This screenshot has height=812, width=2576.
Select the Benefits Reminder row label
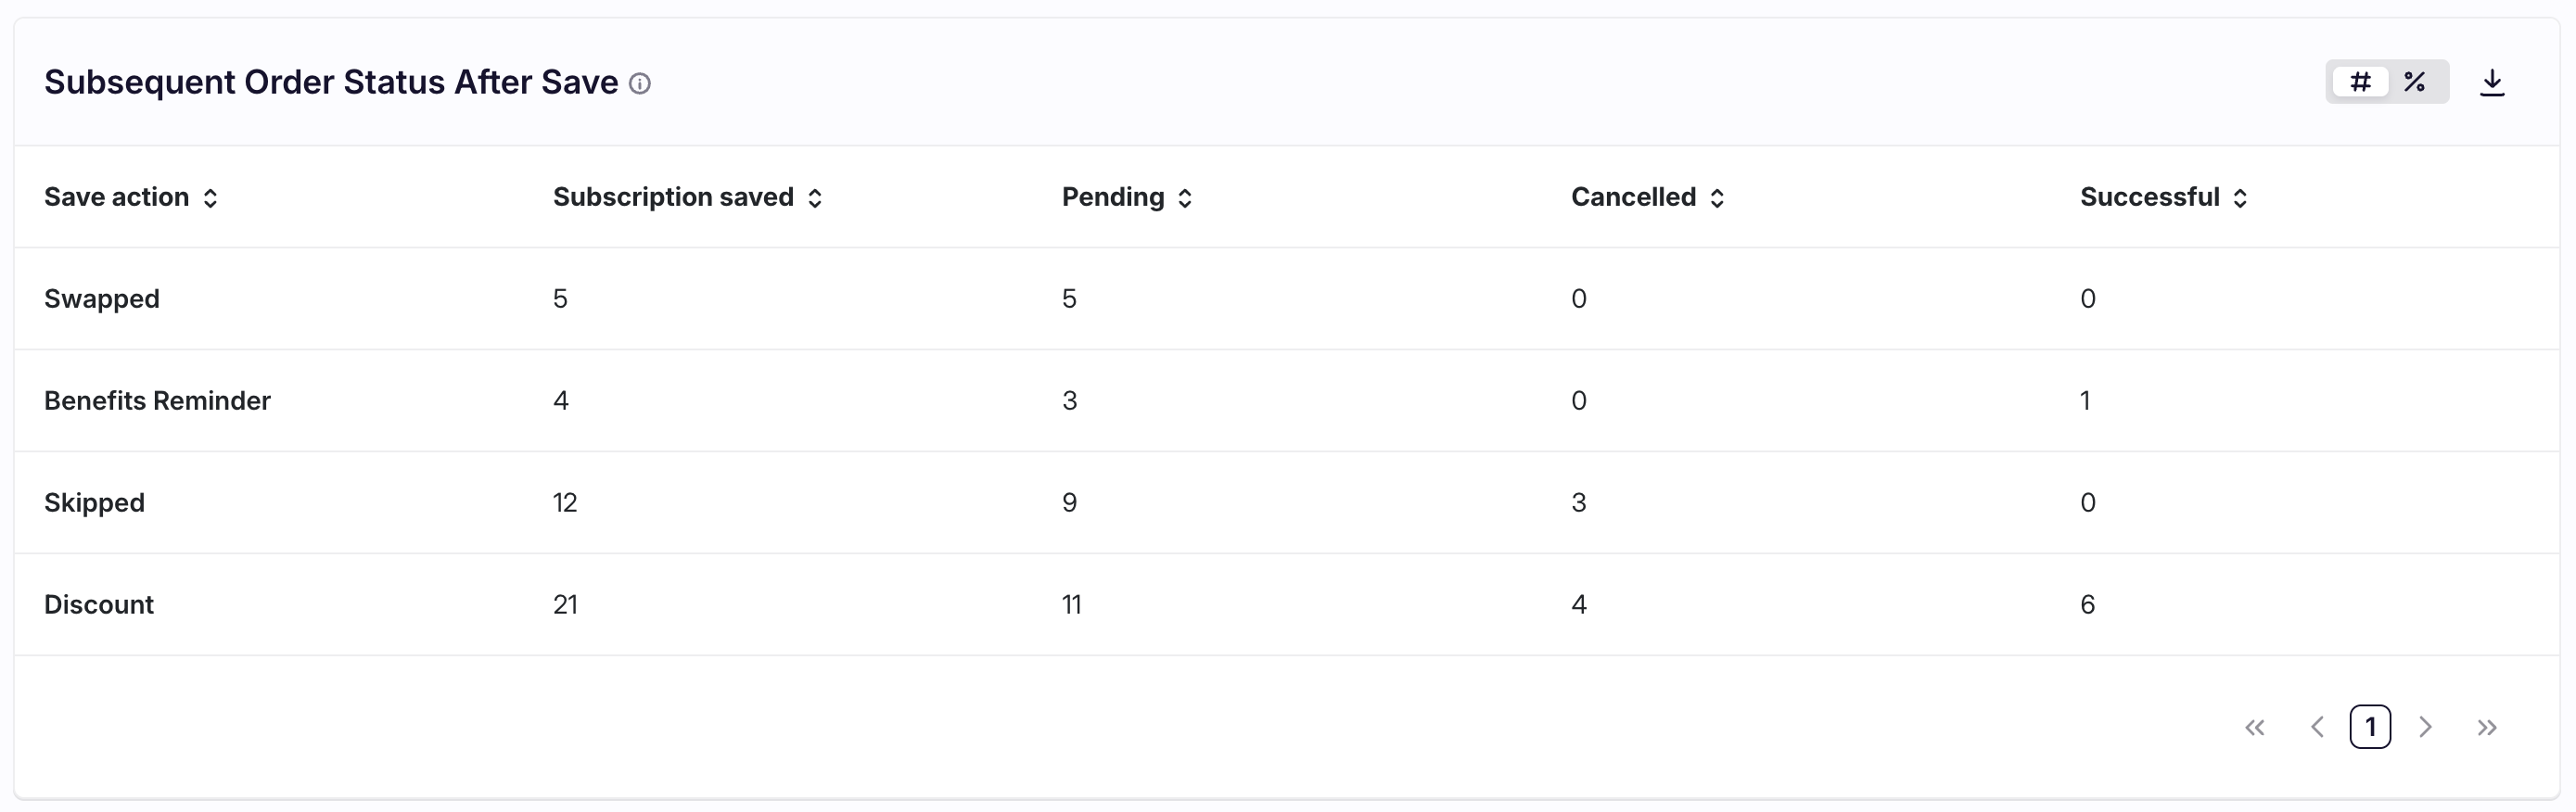(x=157, y=401)
